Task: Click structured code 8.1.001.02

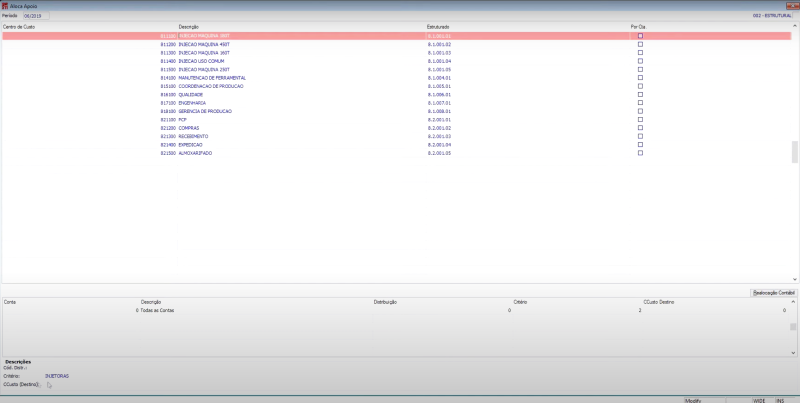Action: click(439, 44)
